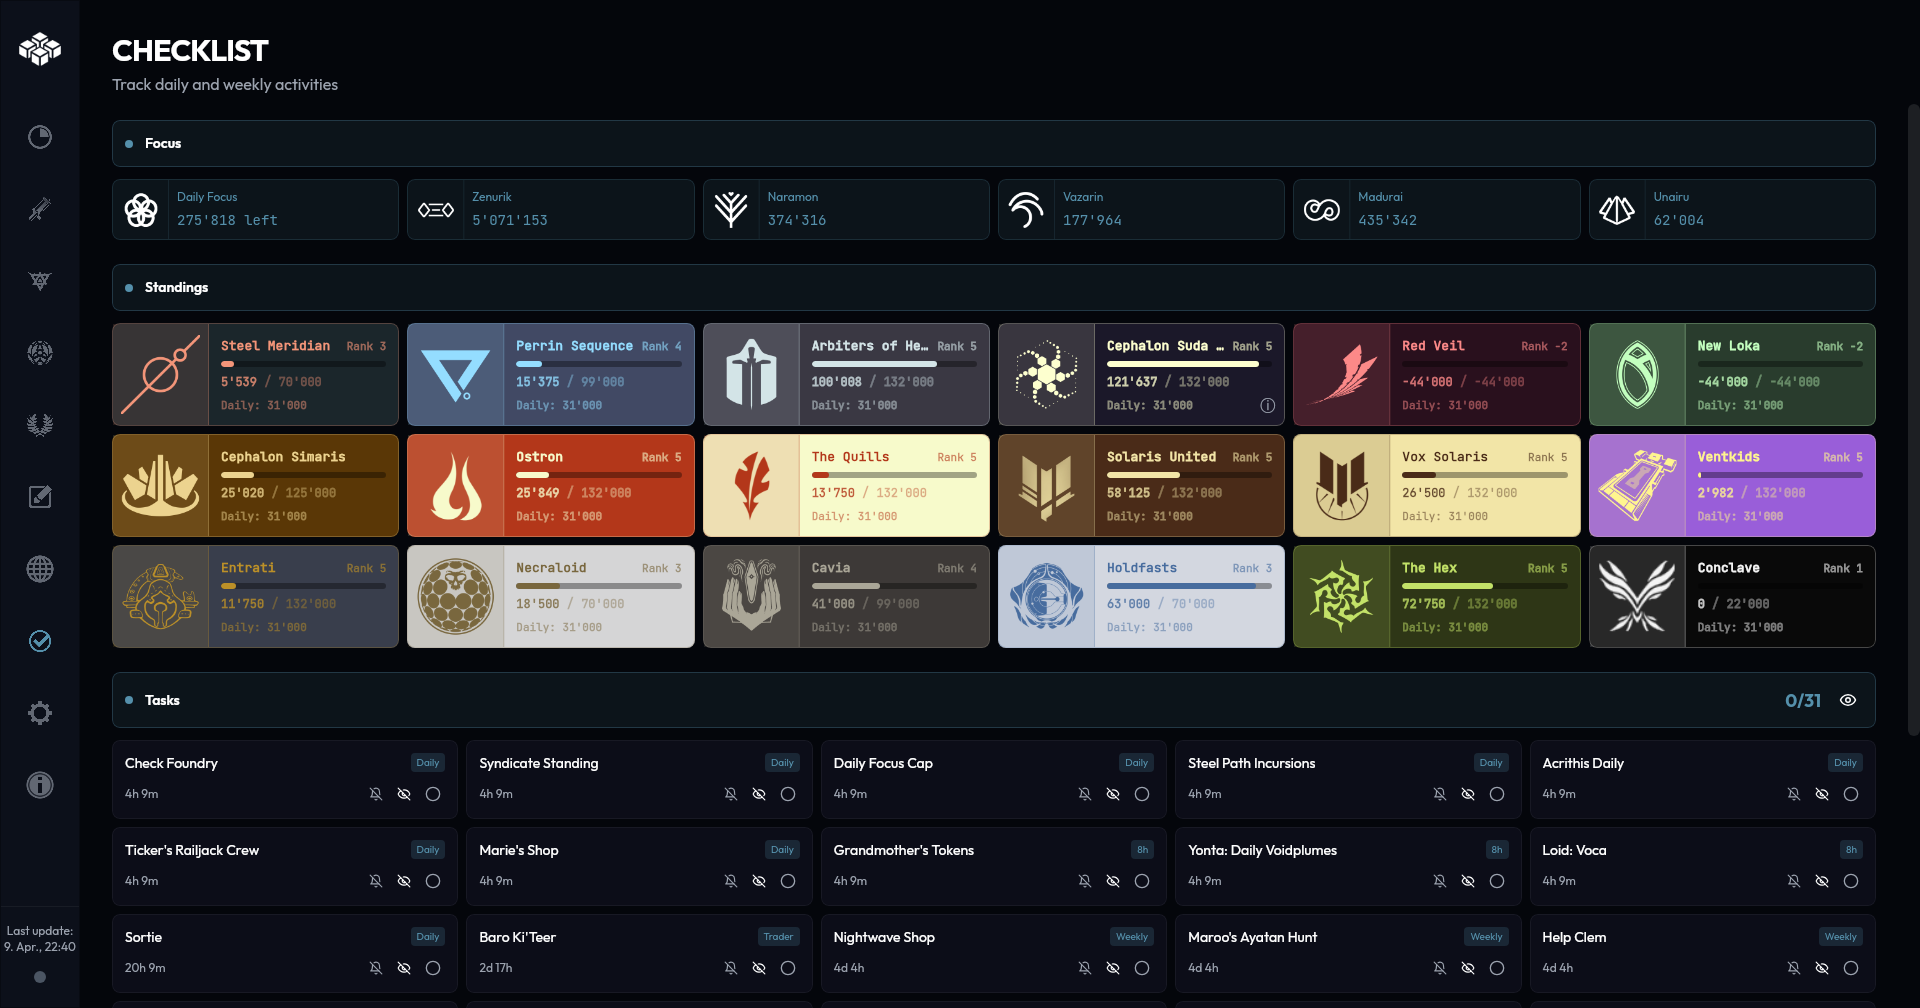The height and width of the screenshot is (1008, 1920).
Task: Click the app logo at top left
Action: pos(40,48)
